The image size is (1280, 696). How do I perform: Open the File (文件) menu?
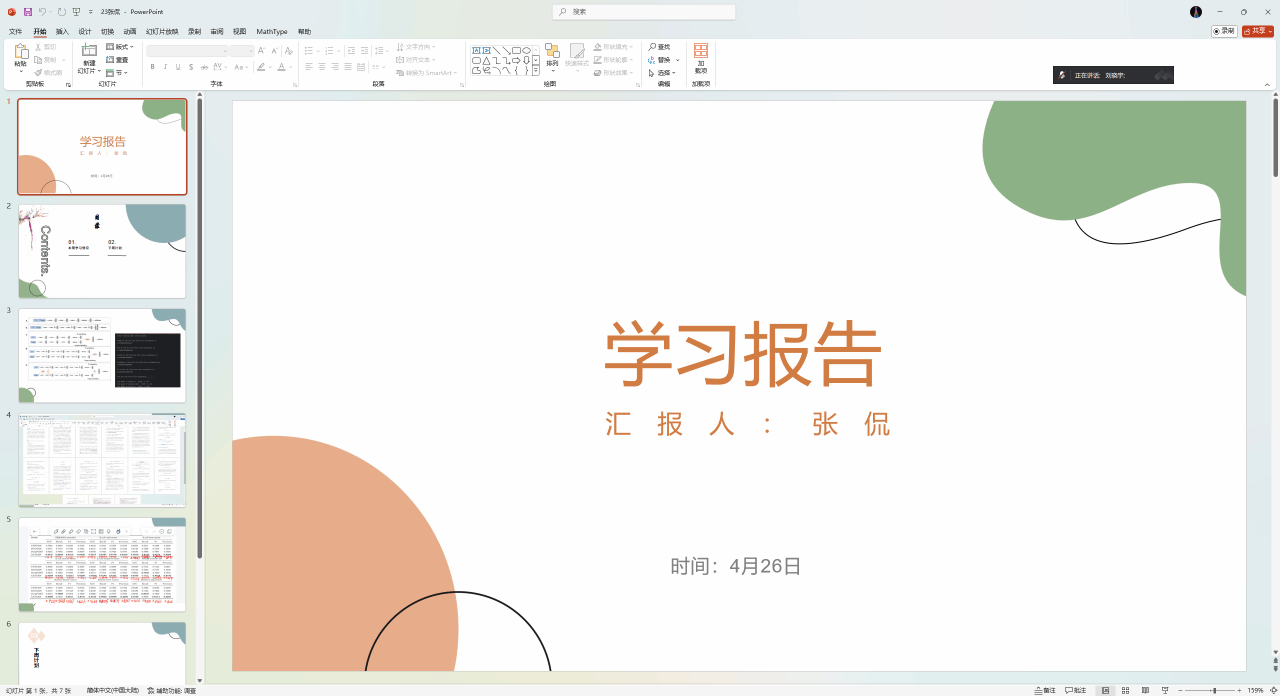click(15, 32)
